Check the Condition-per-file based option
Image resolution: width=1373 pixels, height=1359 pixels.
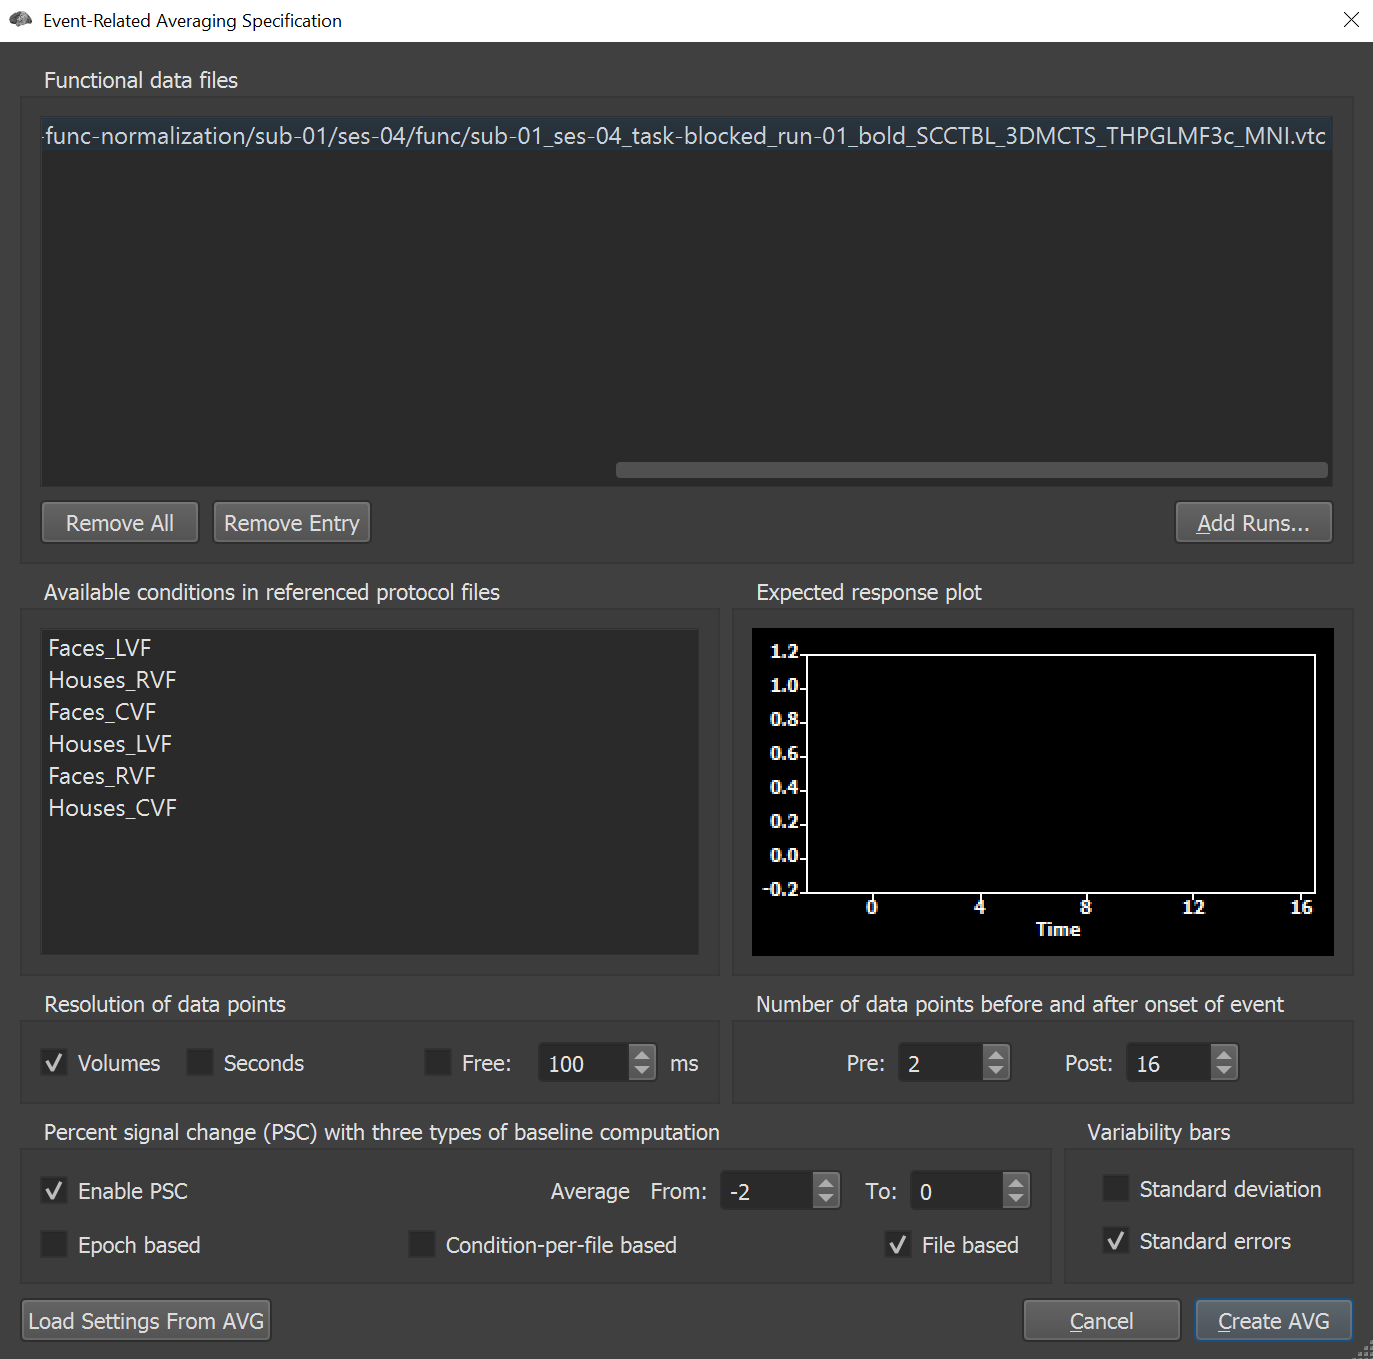[x=422, y=1245]
